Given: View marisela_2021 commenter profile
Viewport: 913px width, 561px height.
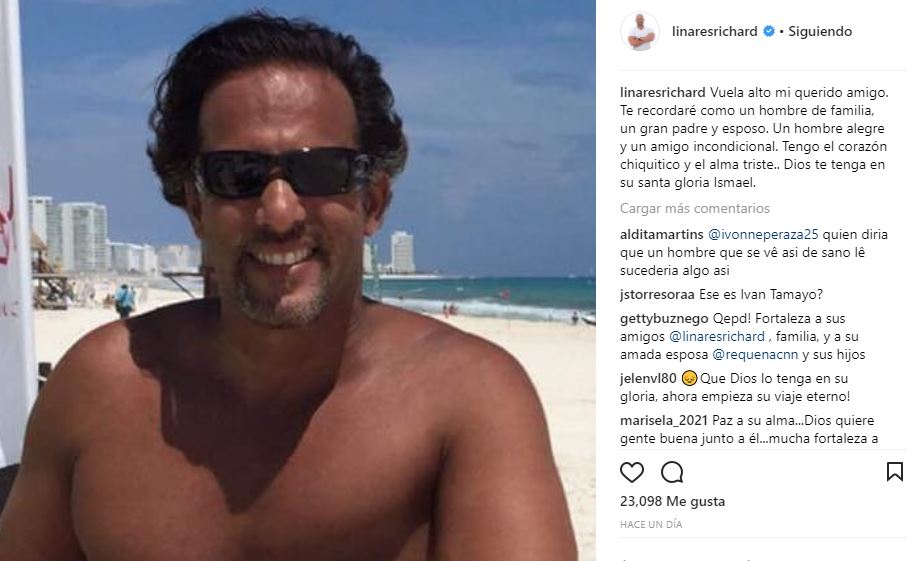Looking at the screenshot, I should coord(664,420).
